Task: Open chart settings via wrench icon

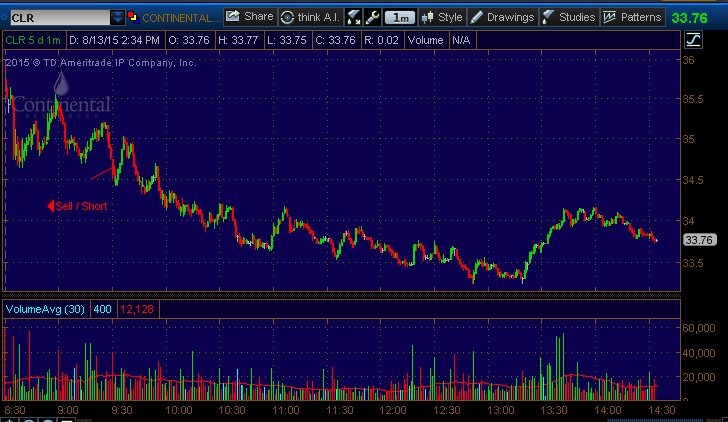Action: [x=372, y=17]
